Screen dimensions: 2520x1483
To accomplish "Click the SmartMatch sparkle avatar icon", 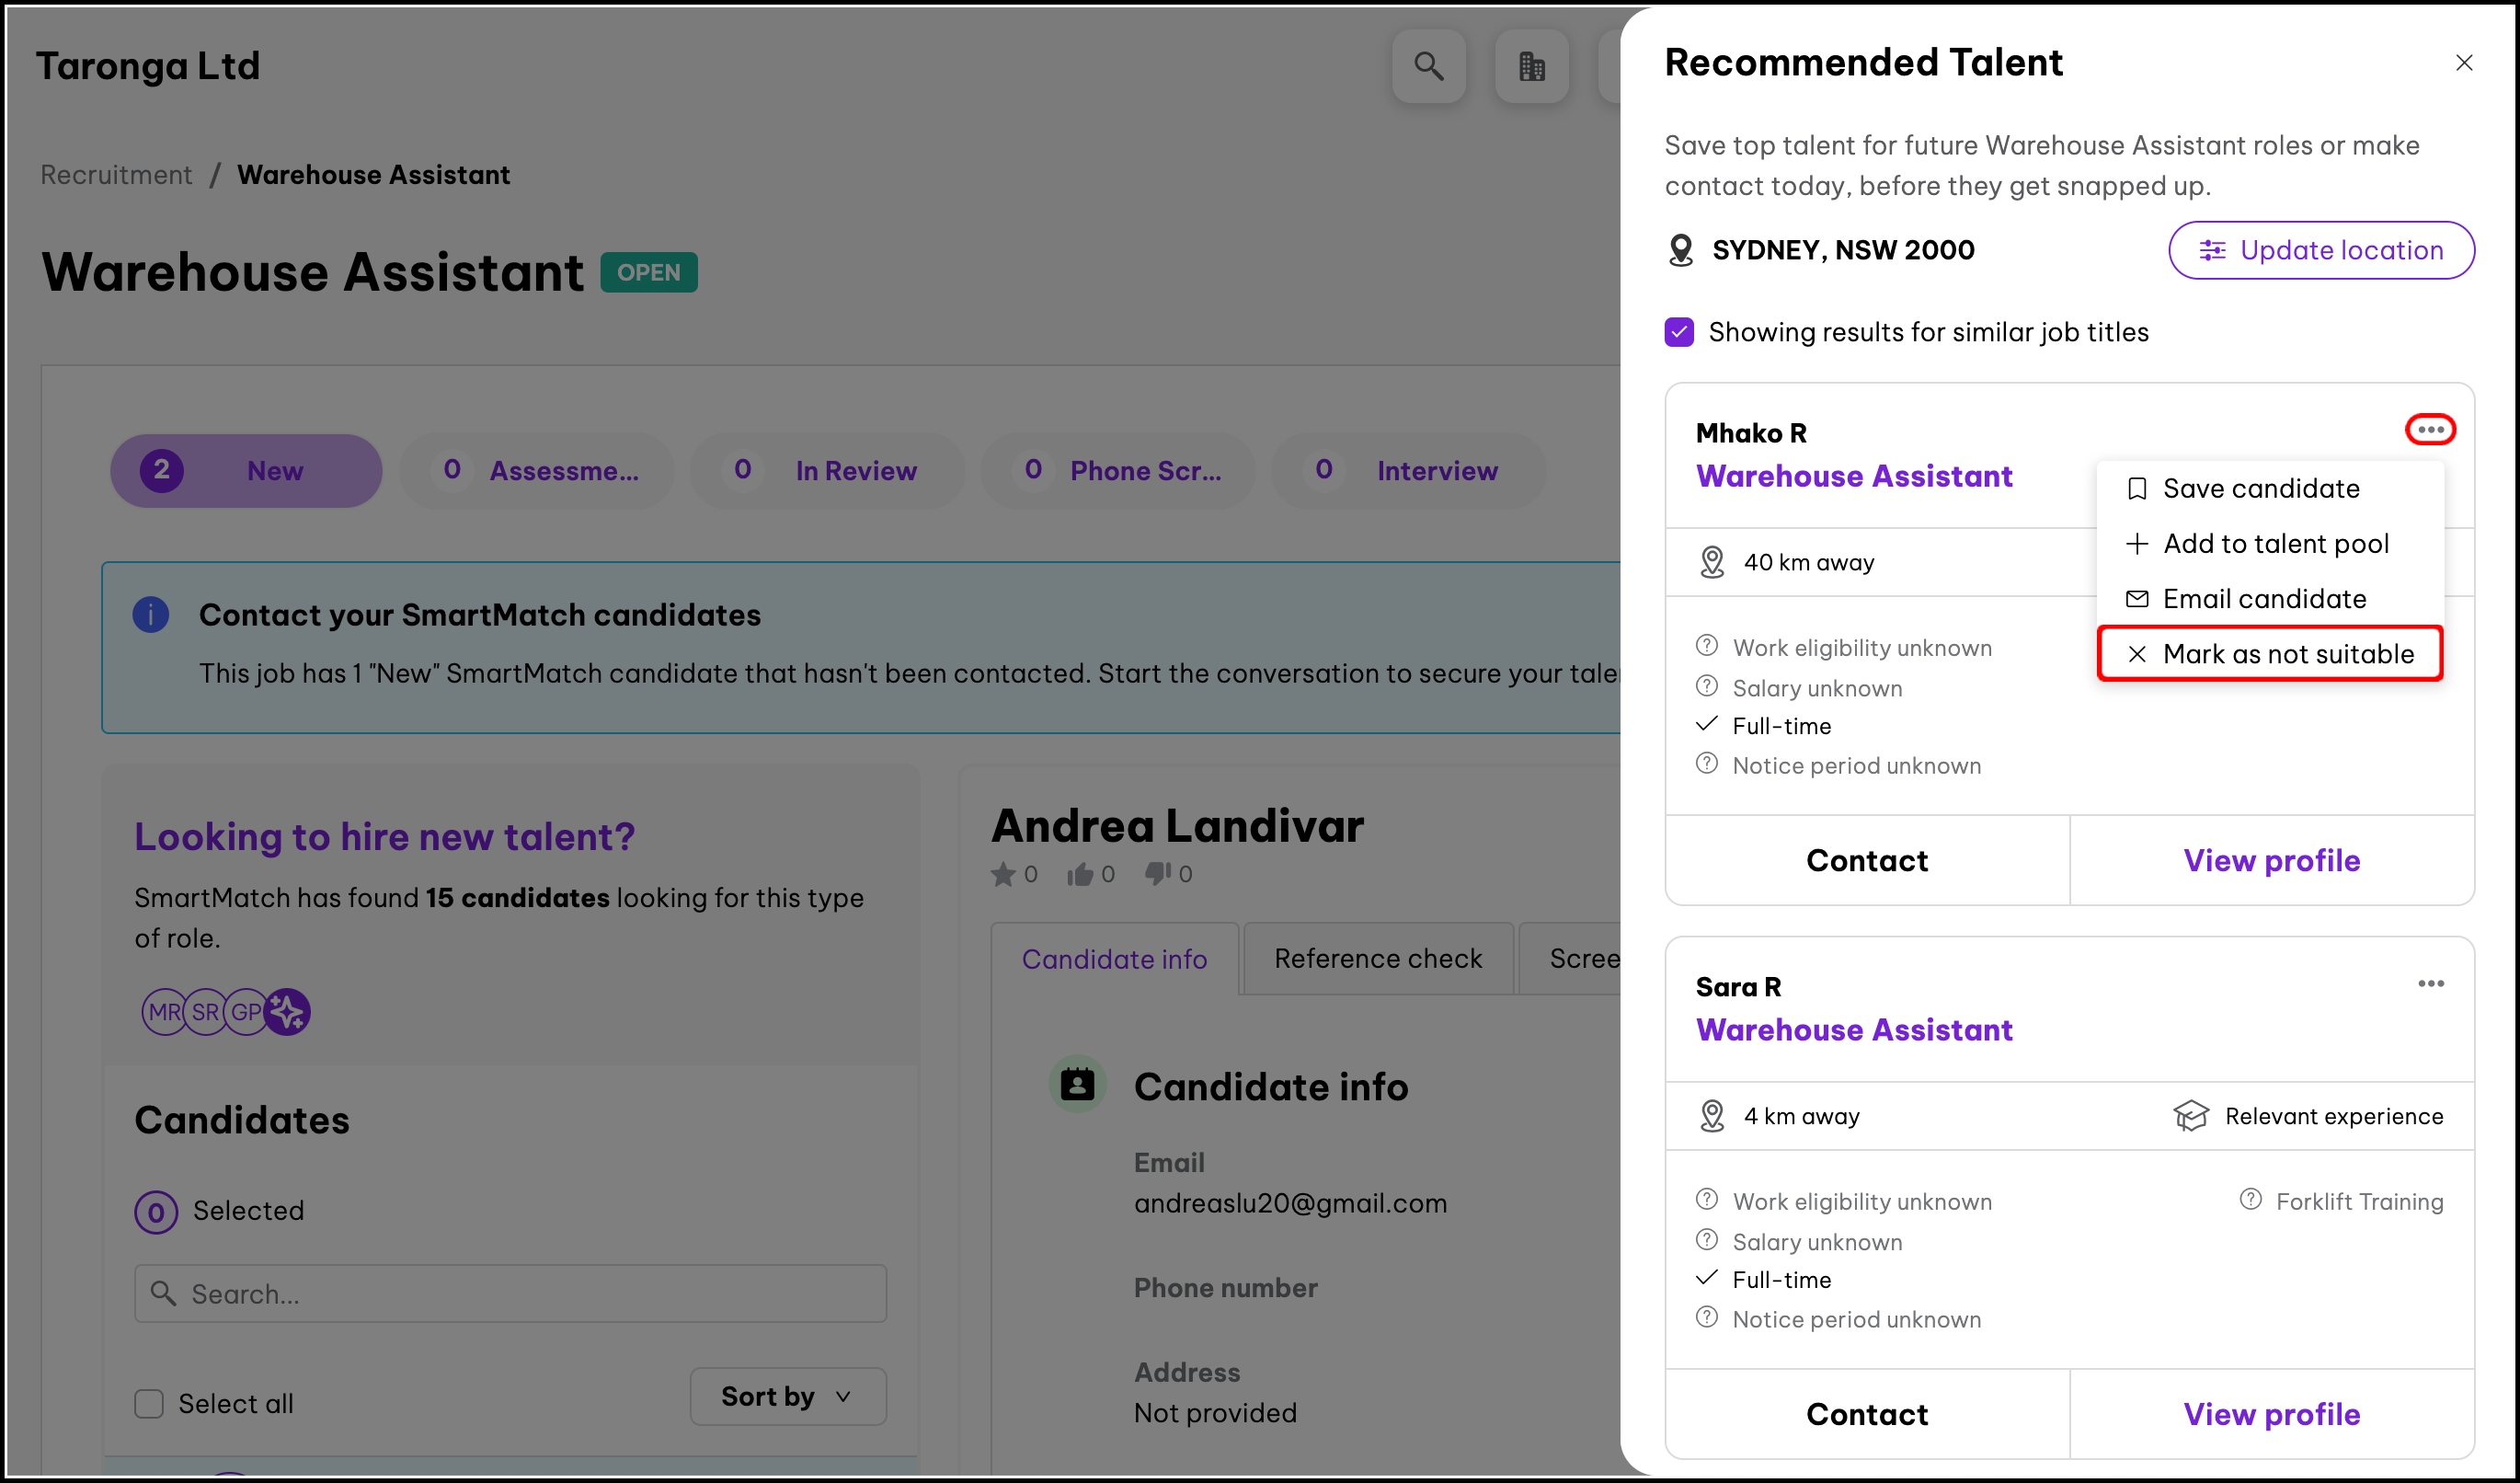I will pos(288,1012).
